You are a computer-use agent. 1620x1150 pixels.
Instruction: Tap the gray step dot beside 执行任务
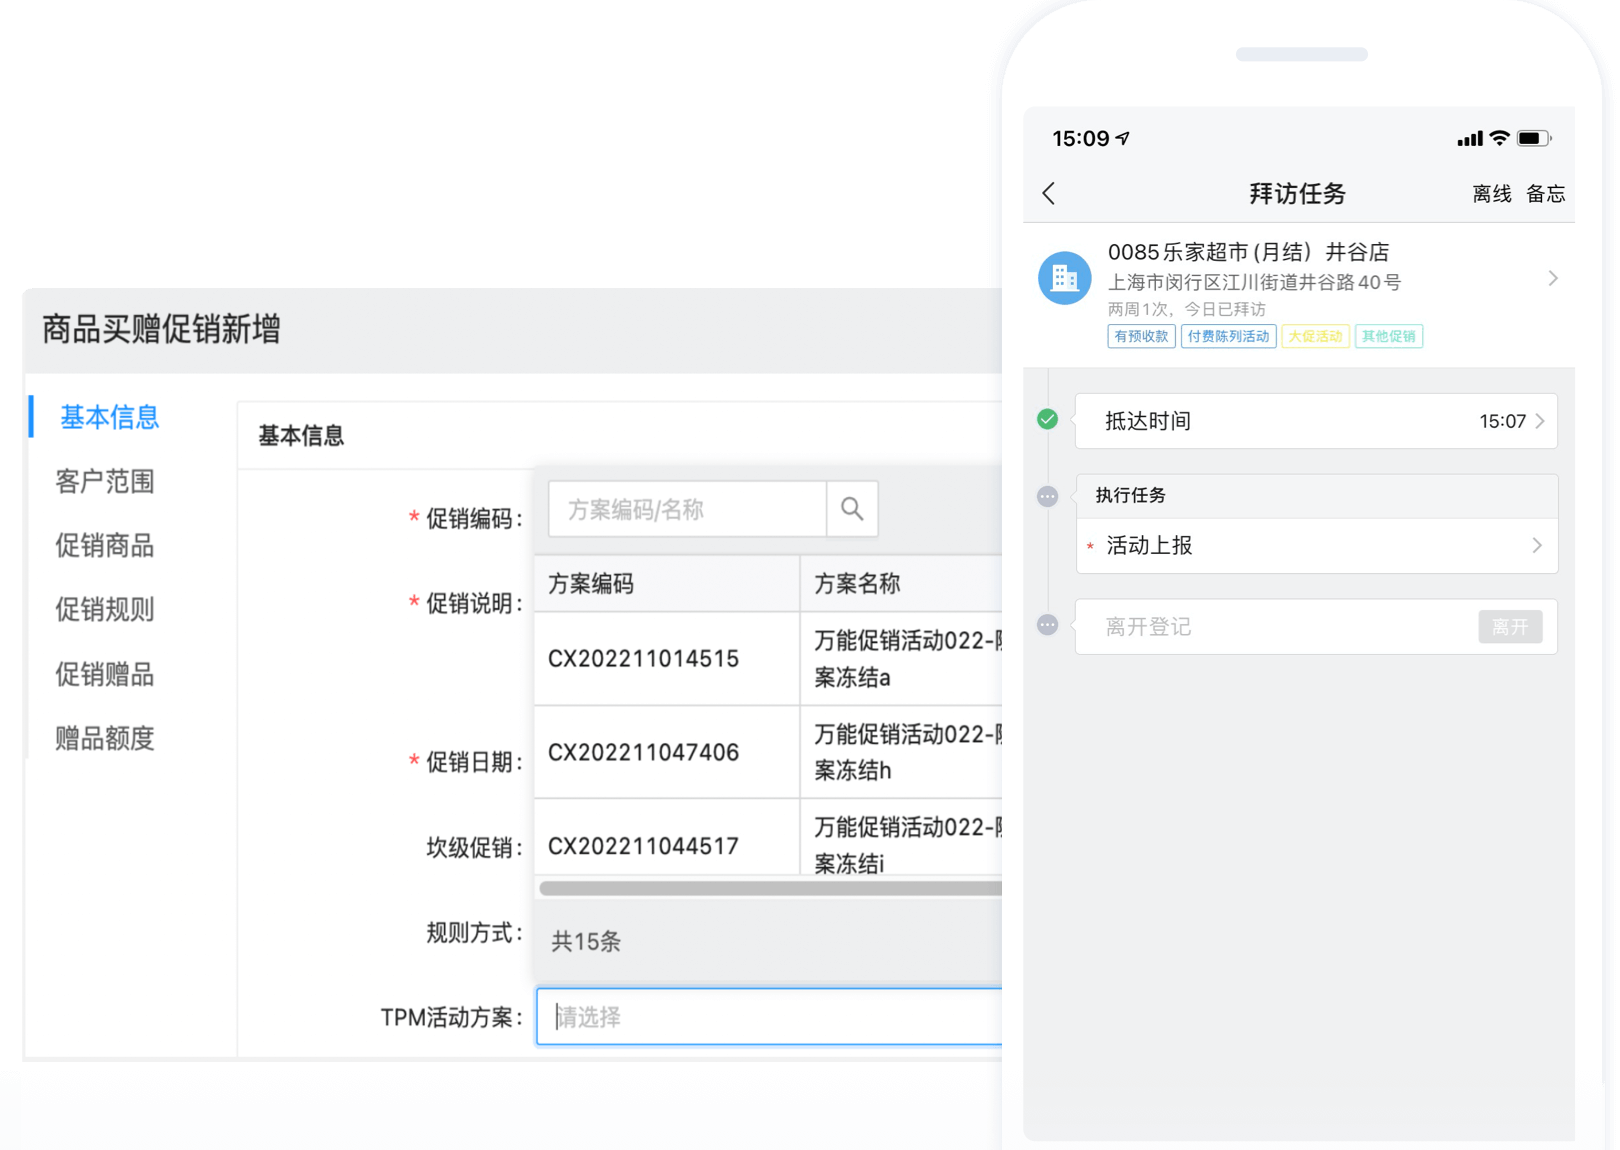(x=1047, y=496)
